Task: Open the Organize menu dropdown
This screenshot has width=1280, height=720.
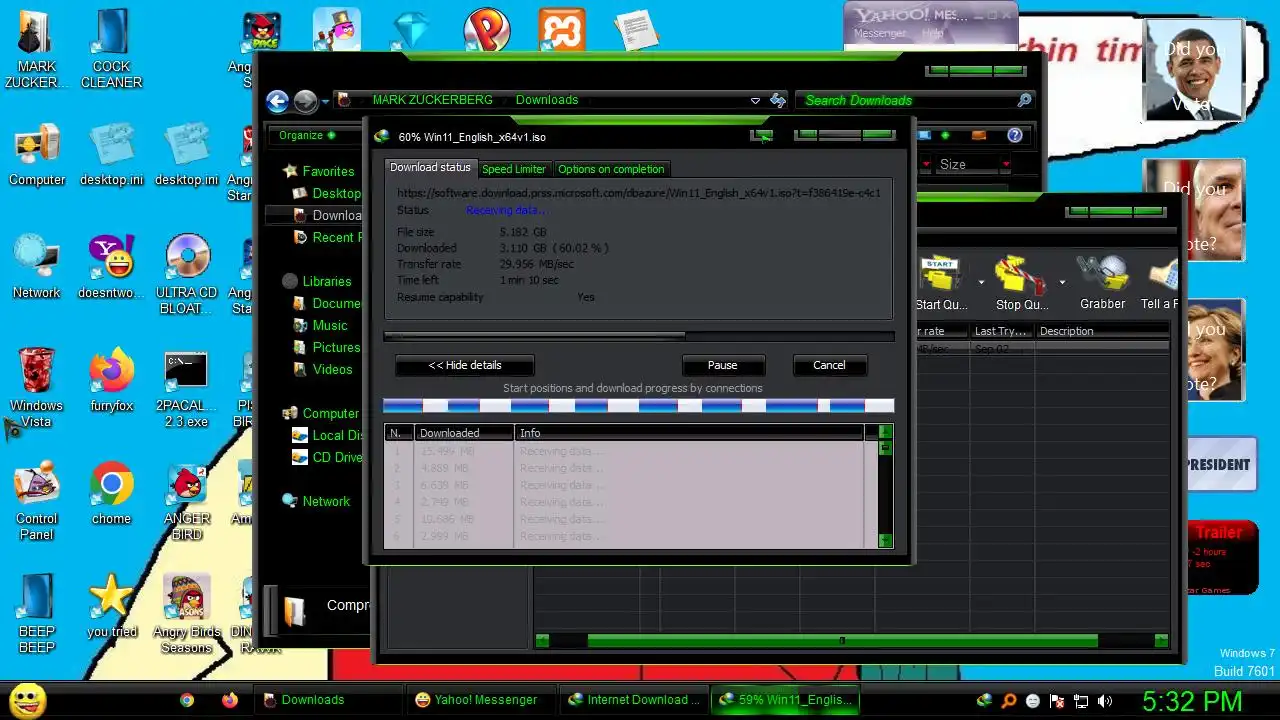Action: click(307, 135)
